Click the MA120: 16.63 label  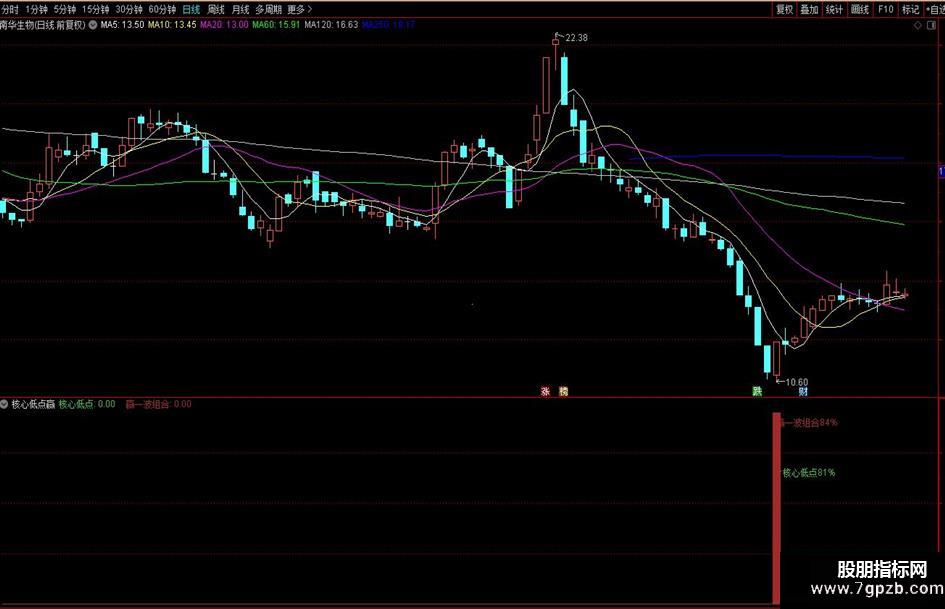click(331, 25)
